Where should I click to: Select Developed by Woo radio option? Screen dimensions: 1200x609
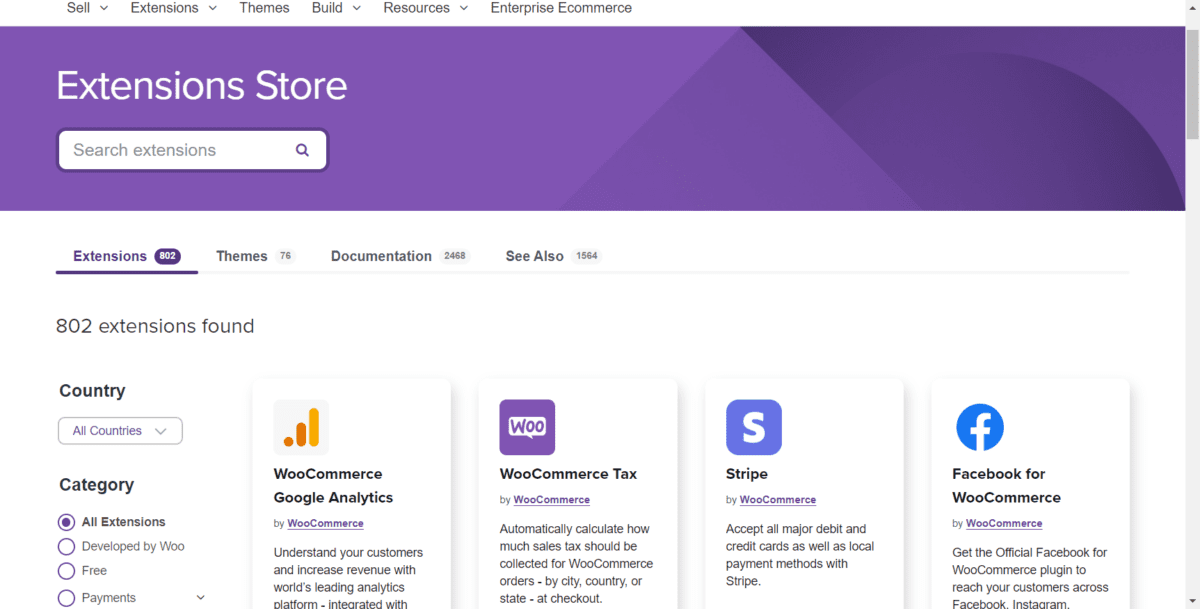(x=67, y=546)
